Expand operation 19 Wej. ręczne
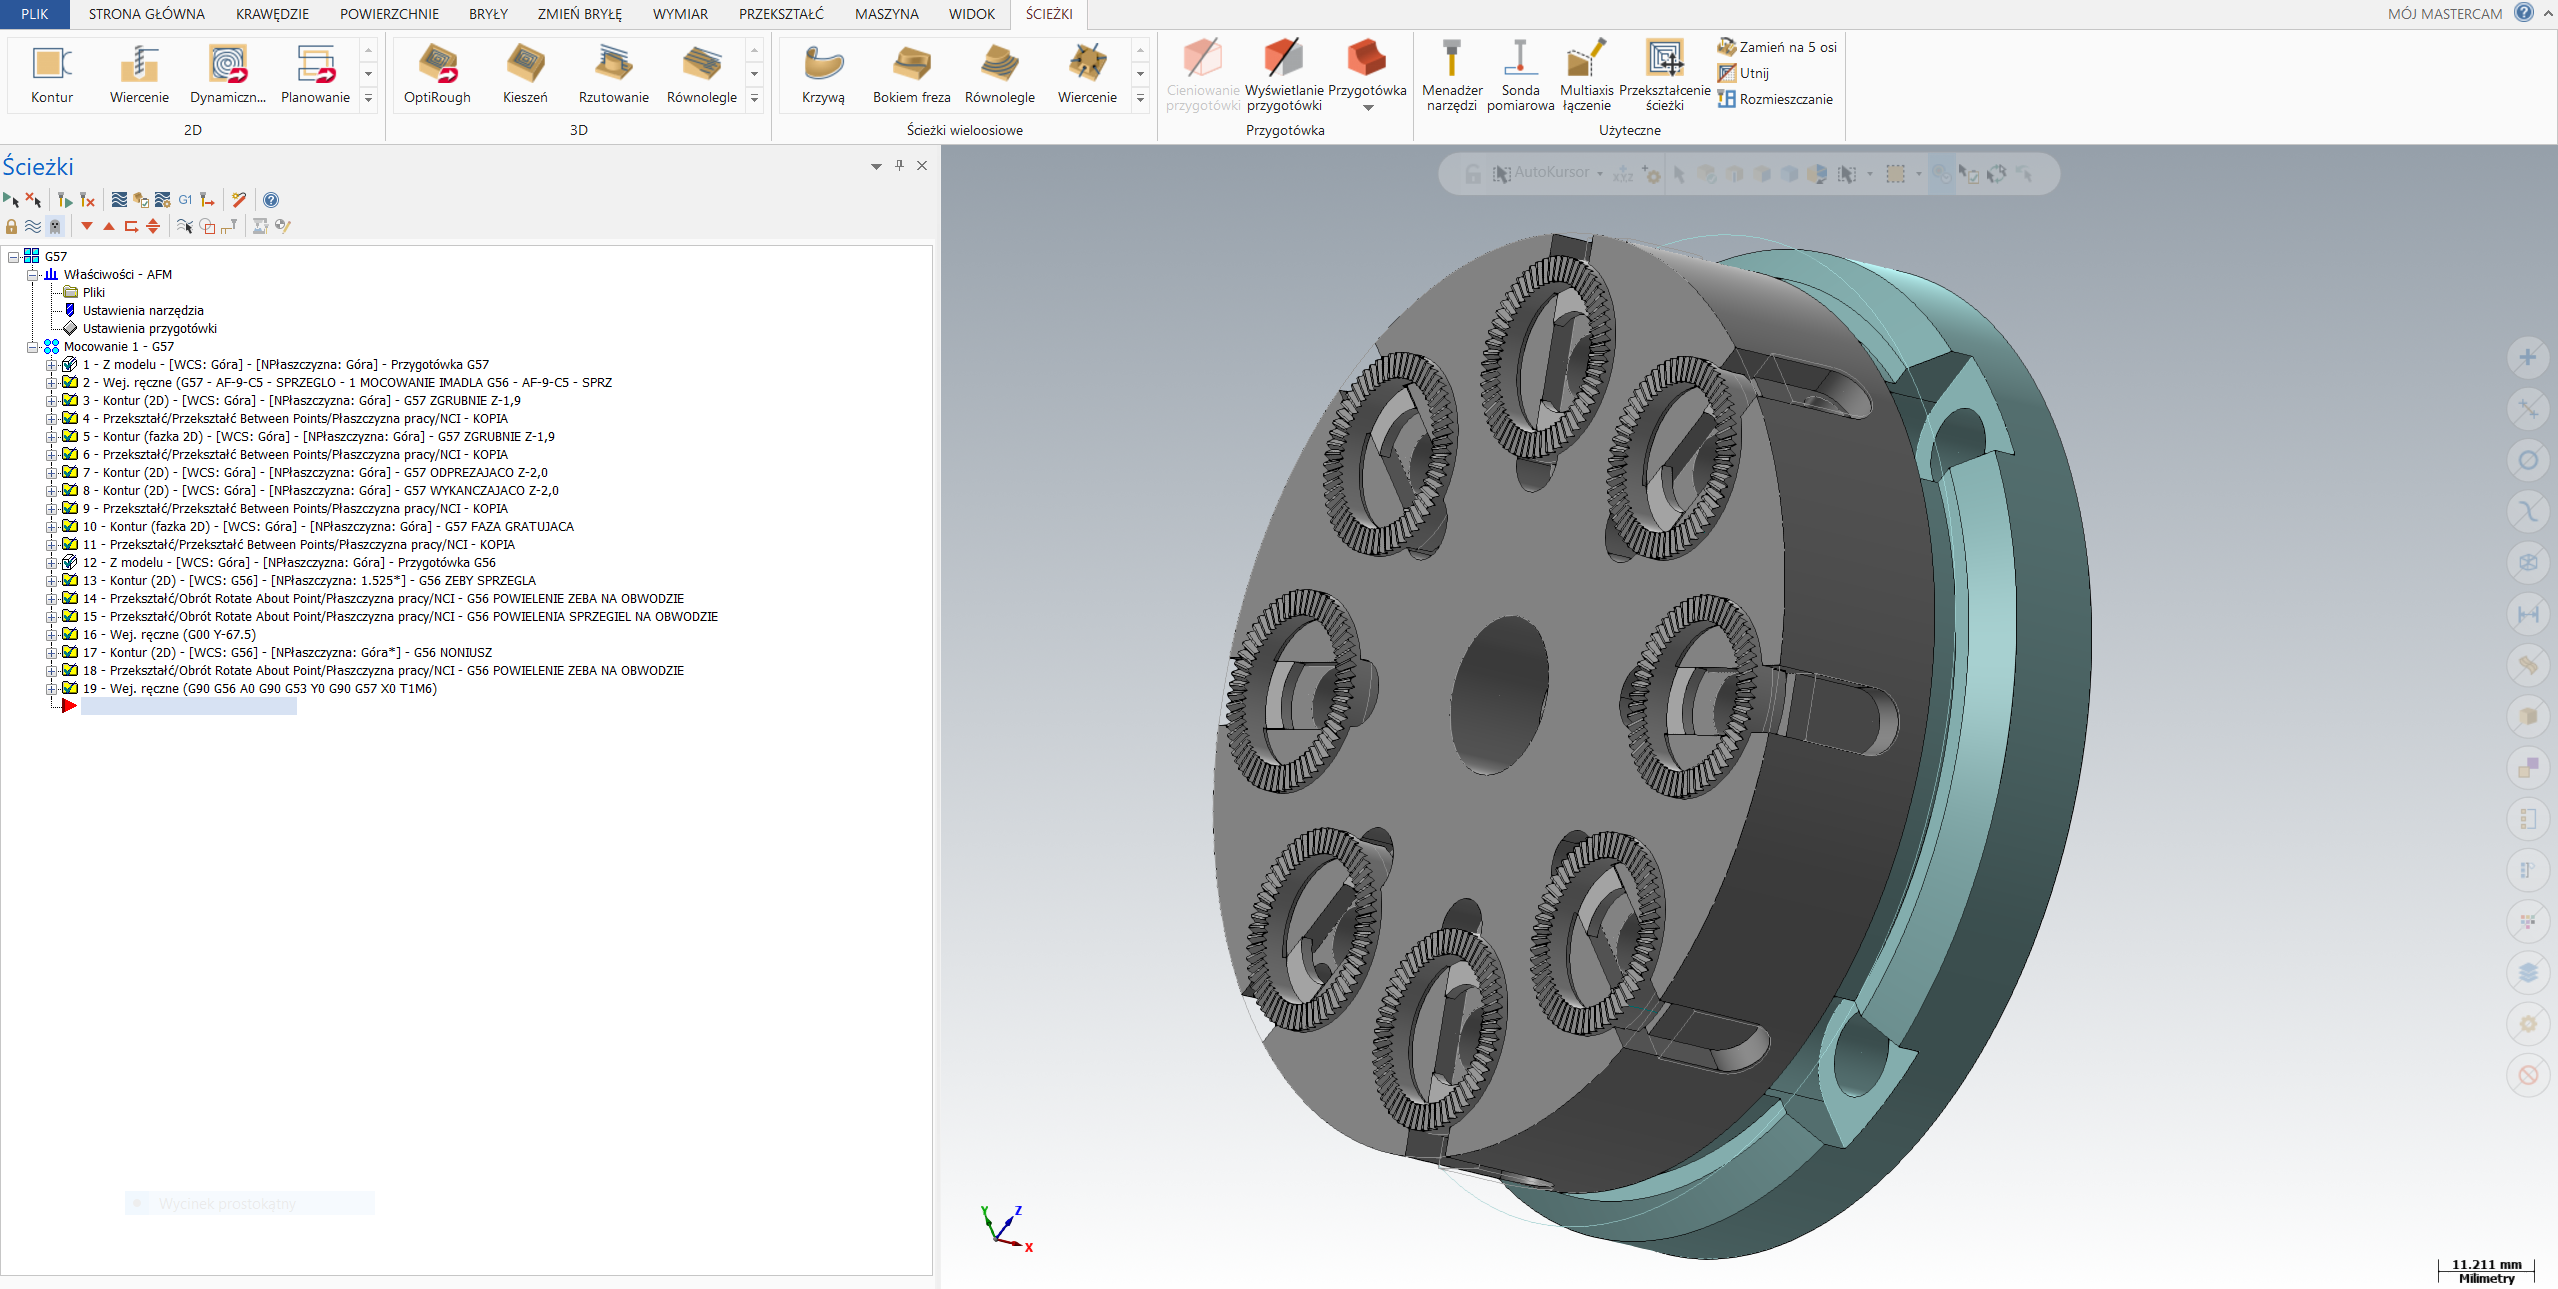This screenshot has height=1289, width=2558. [x=51, y=689]
